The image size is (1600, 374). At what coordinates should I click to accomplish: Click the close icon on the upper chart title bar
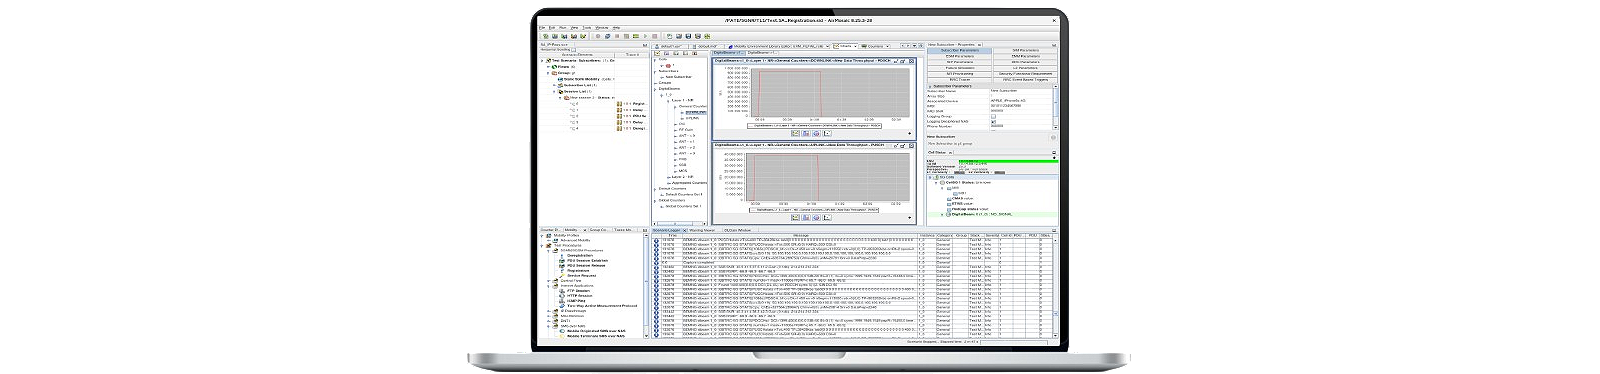click(912, 61)
